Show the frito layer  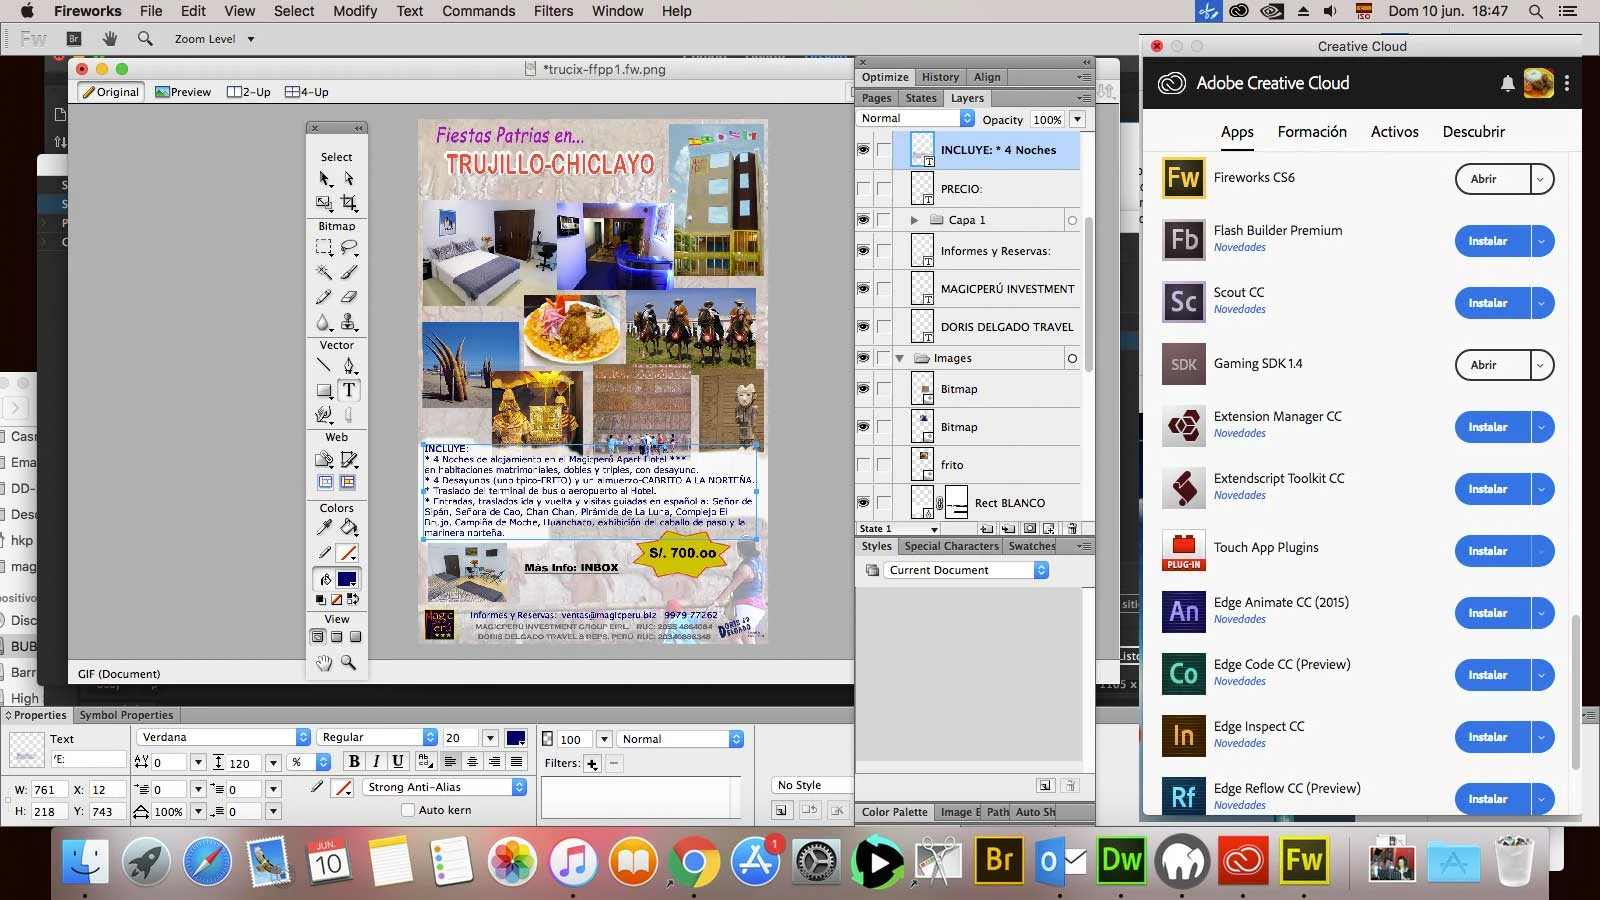click(x=863, y=465)
